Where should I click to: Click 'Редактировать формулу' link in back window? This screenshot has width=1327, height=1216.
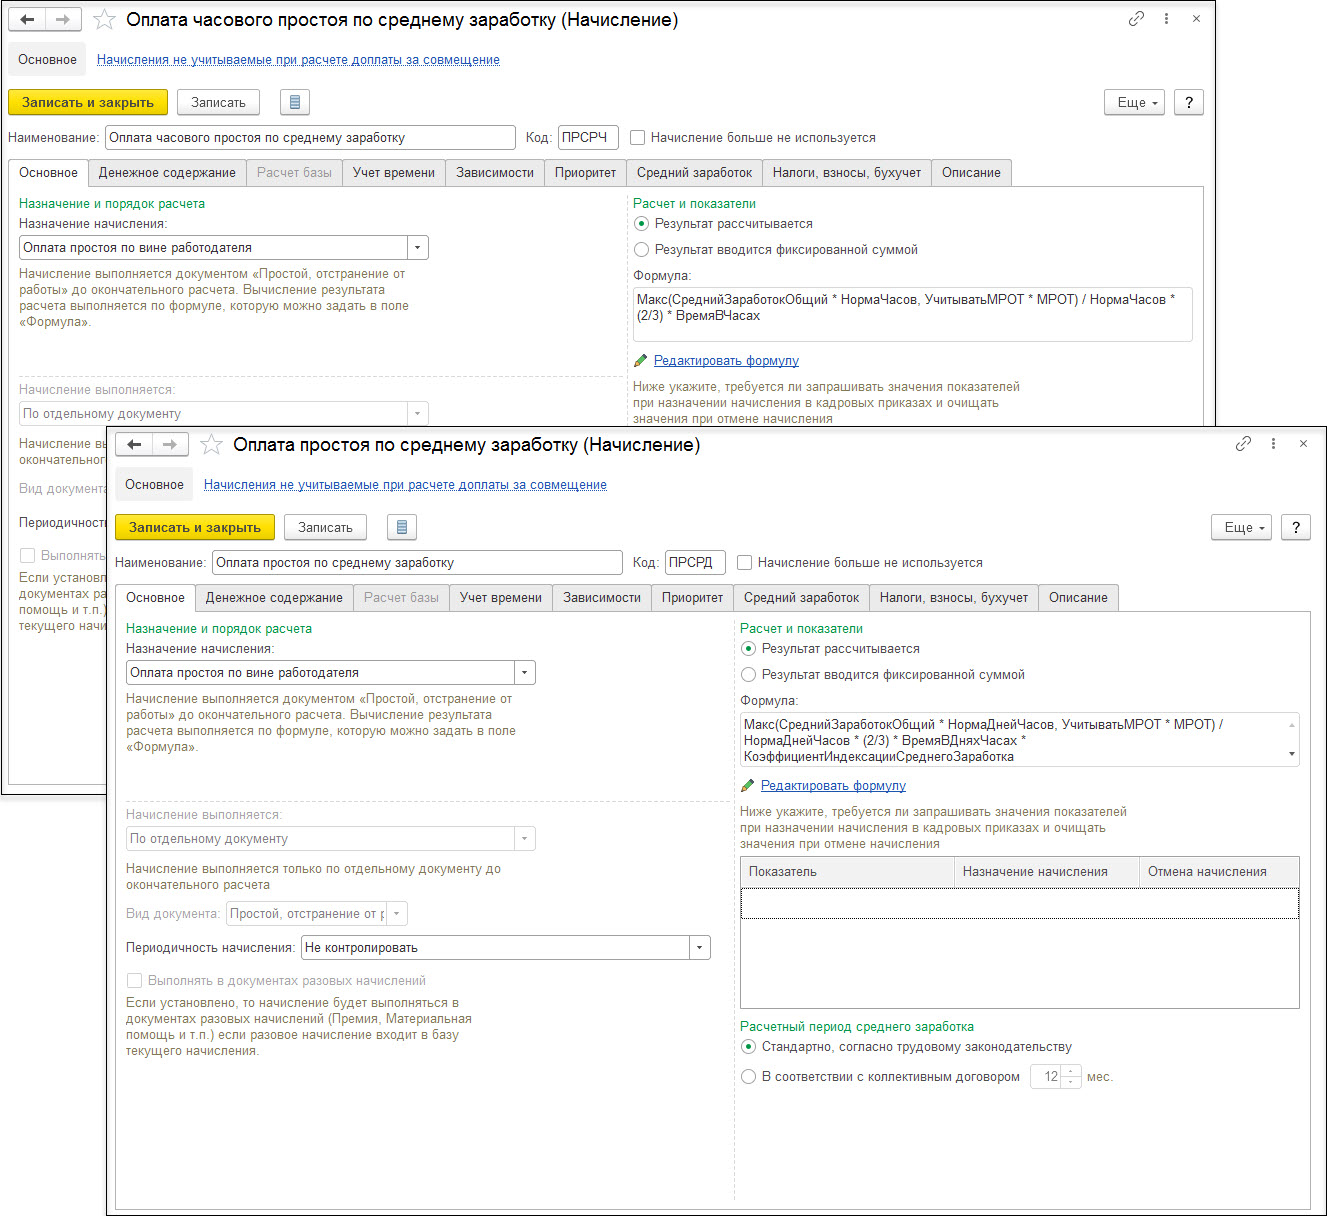coord(726,361)
